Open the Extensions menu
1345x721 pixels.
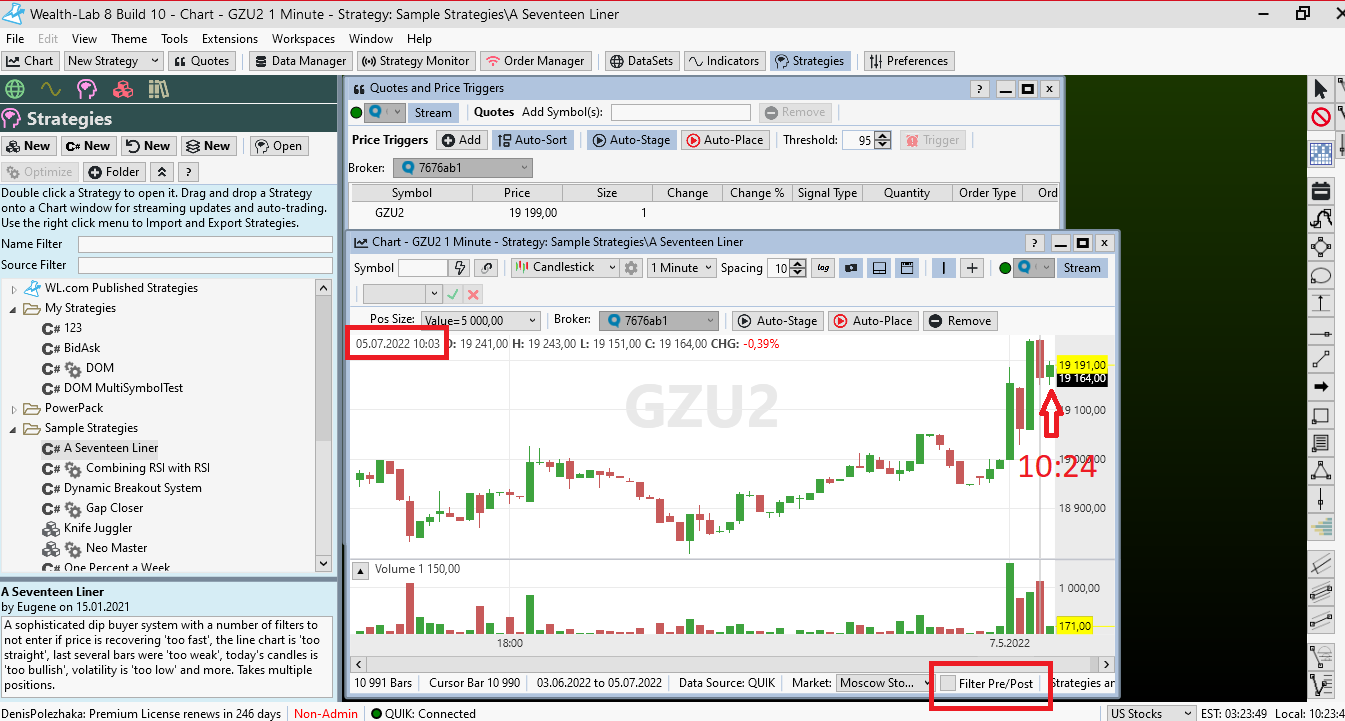pyautogui.click(x=229, y=38)
